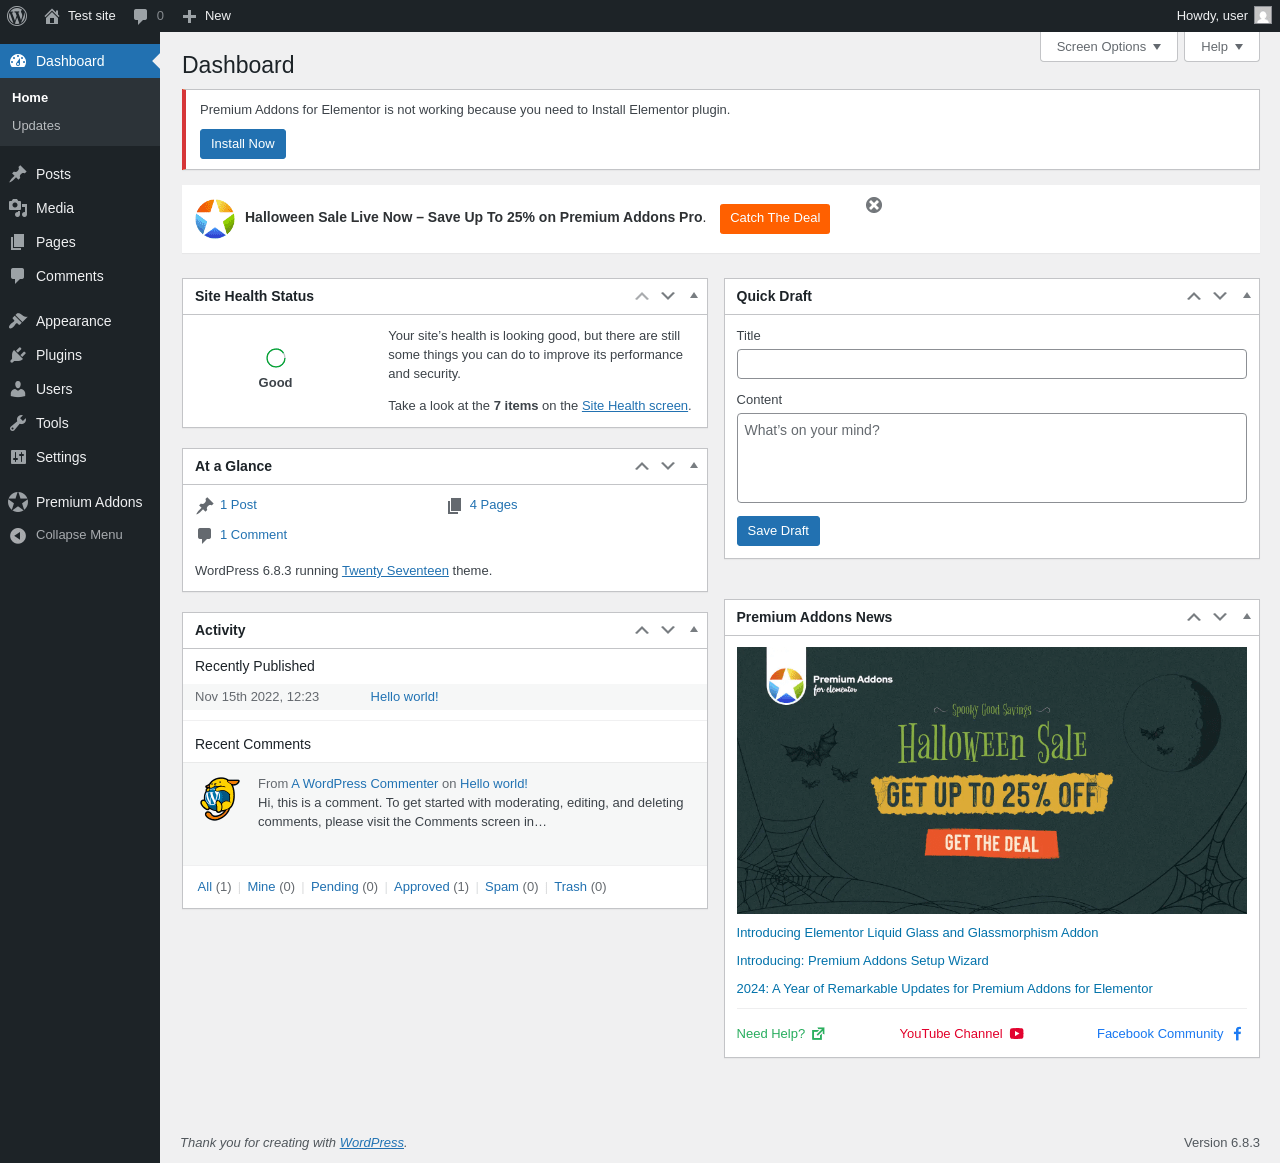Click the Quick Draft Title field
1280x1163 pixels.
coord(992,364)
